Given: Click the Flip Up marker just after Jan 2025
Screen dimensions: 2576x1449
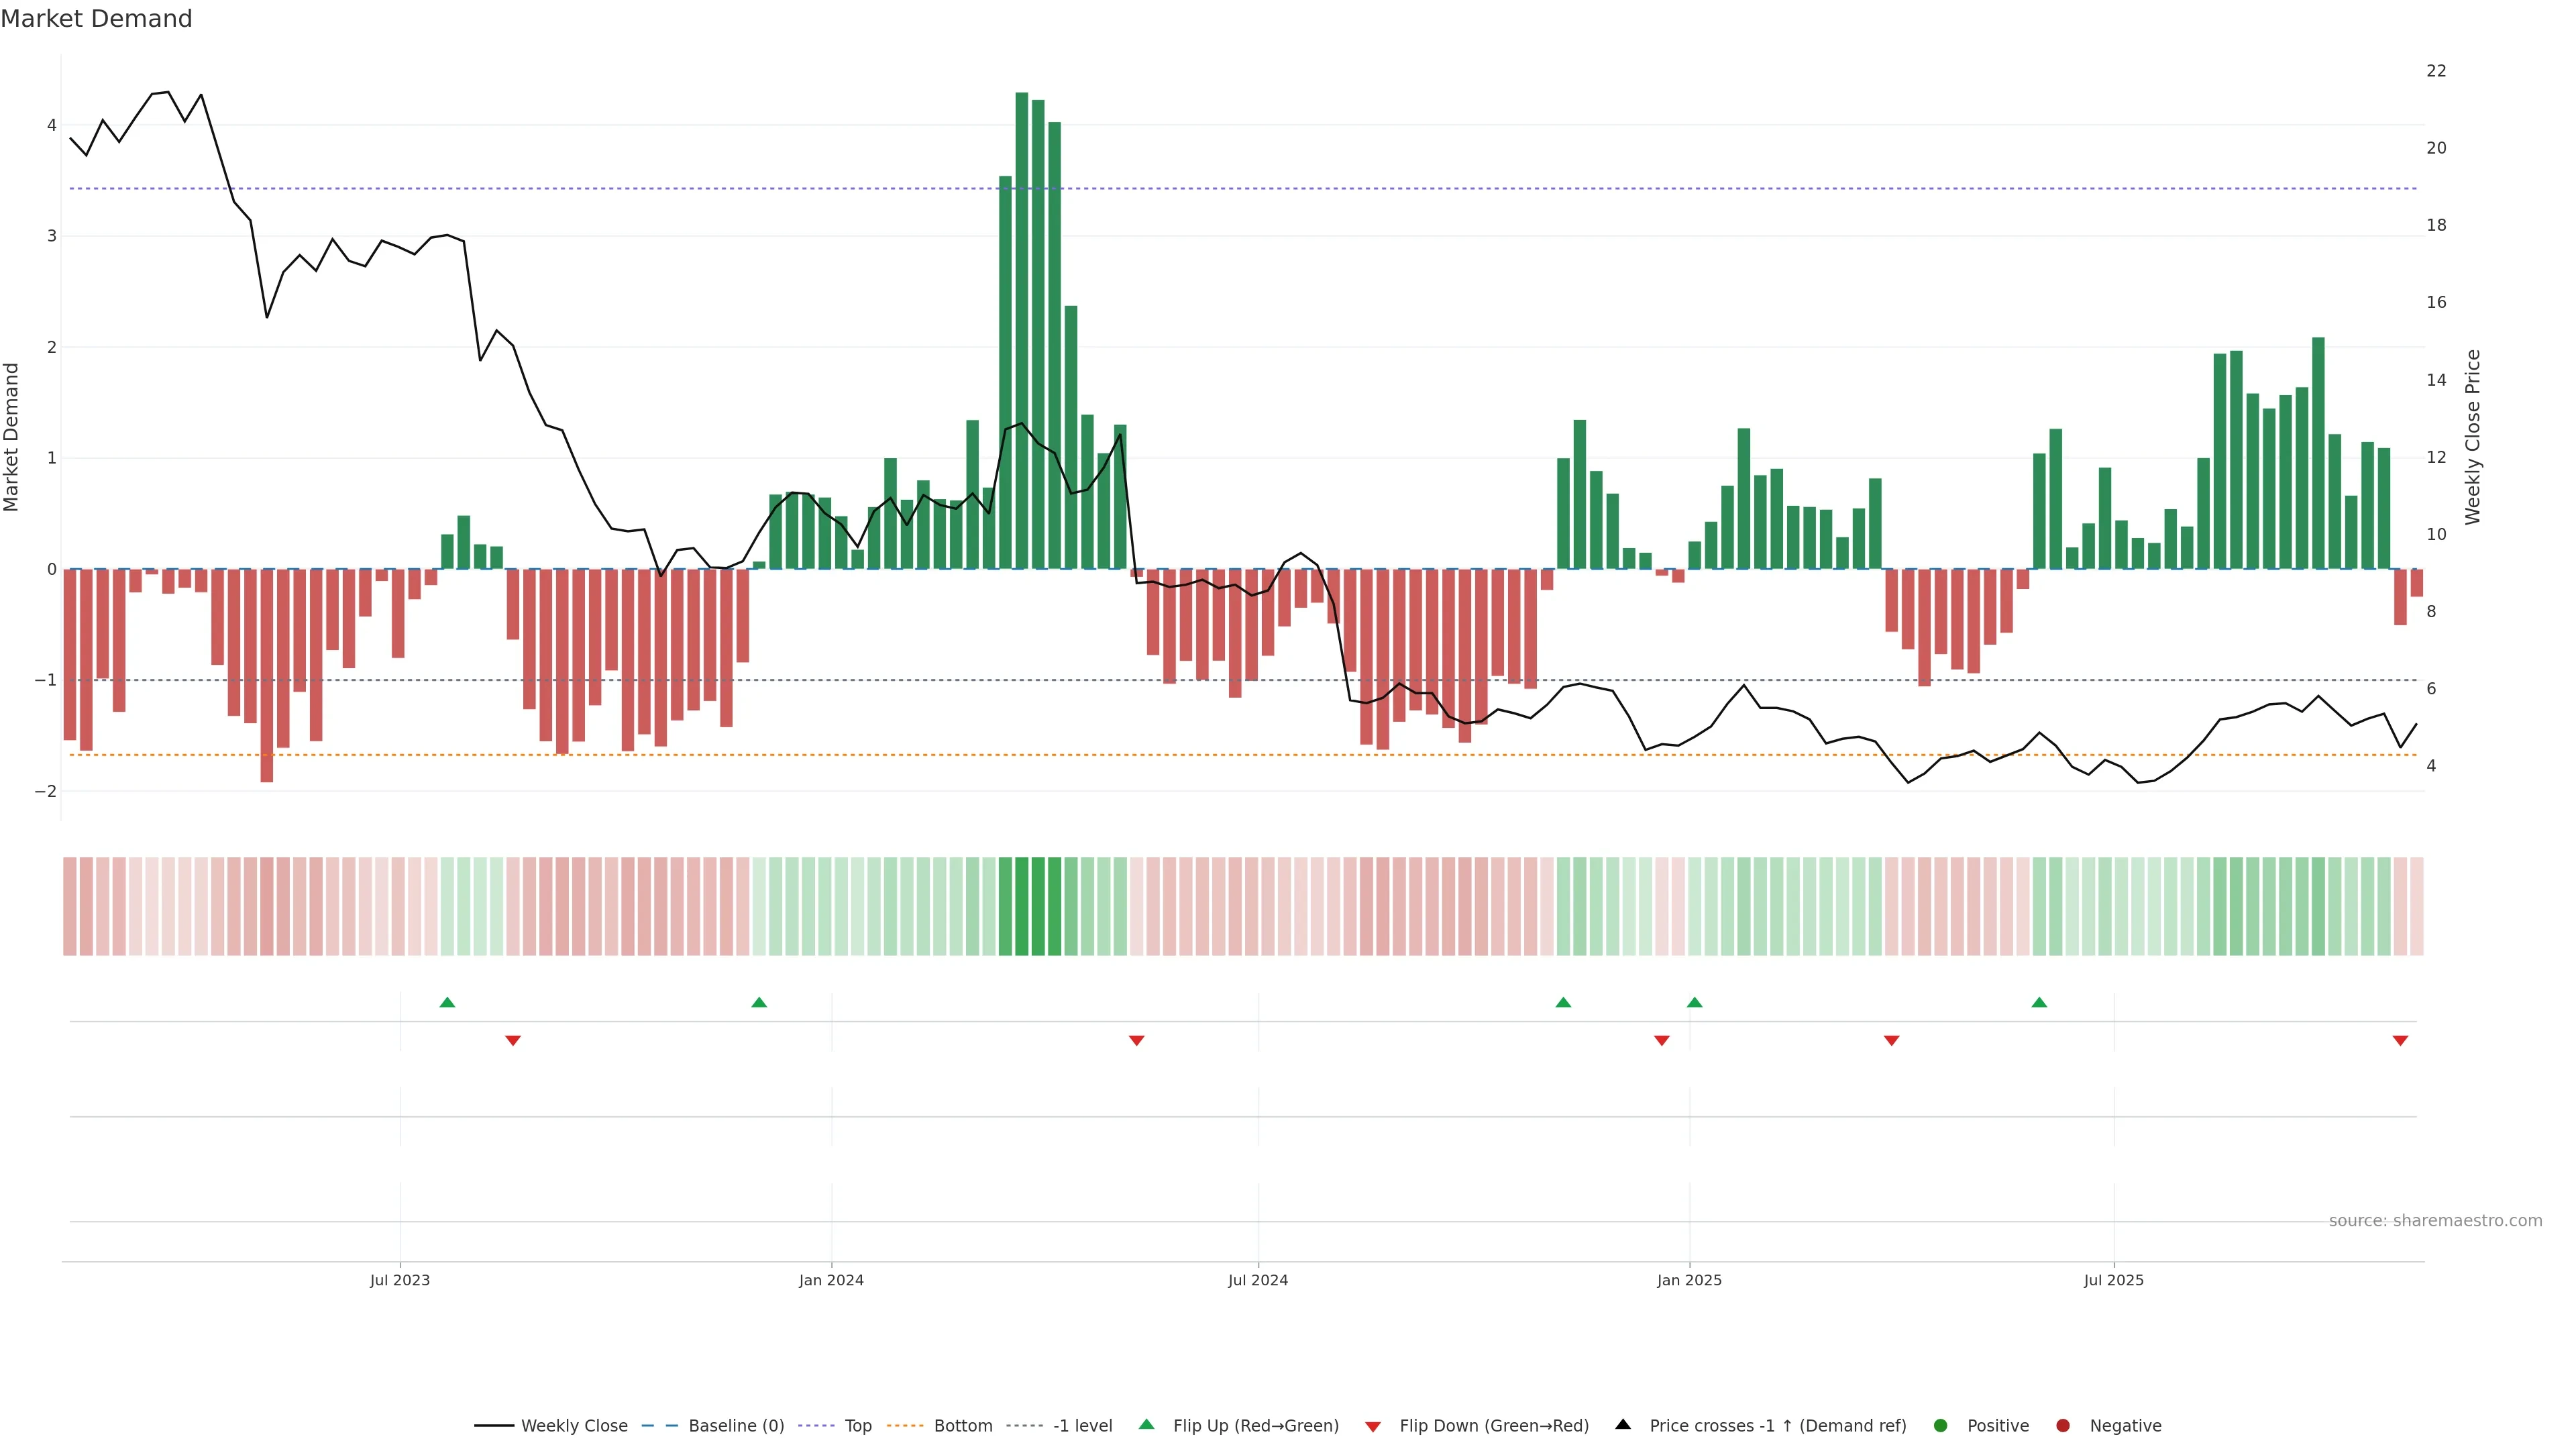Looking at the screenshot, I should coord(1694,1002).
